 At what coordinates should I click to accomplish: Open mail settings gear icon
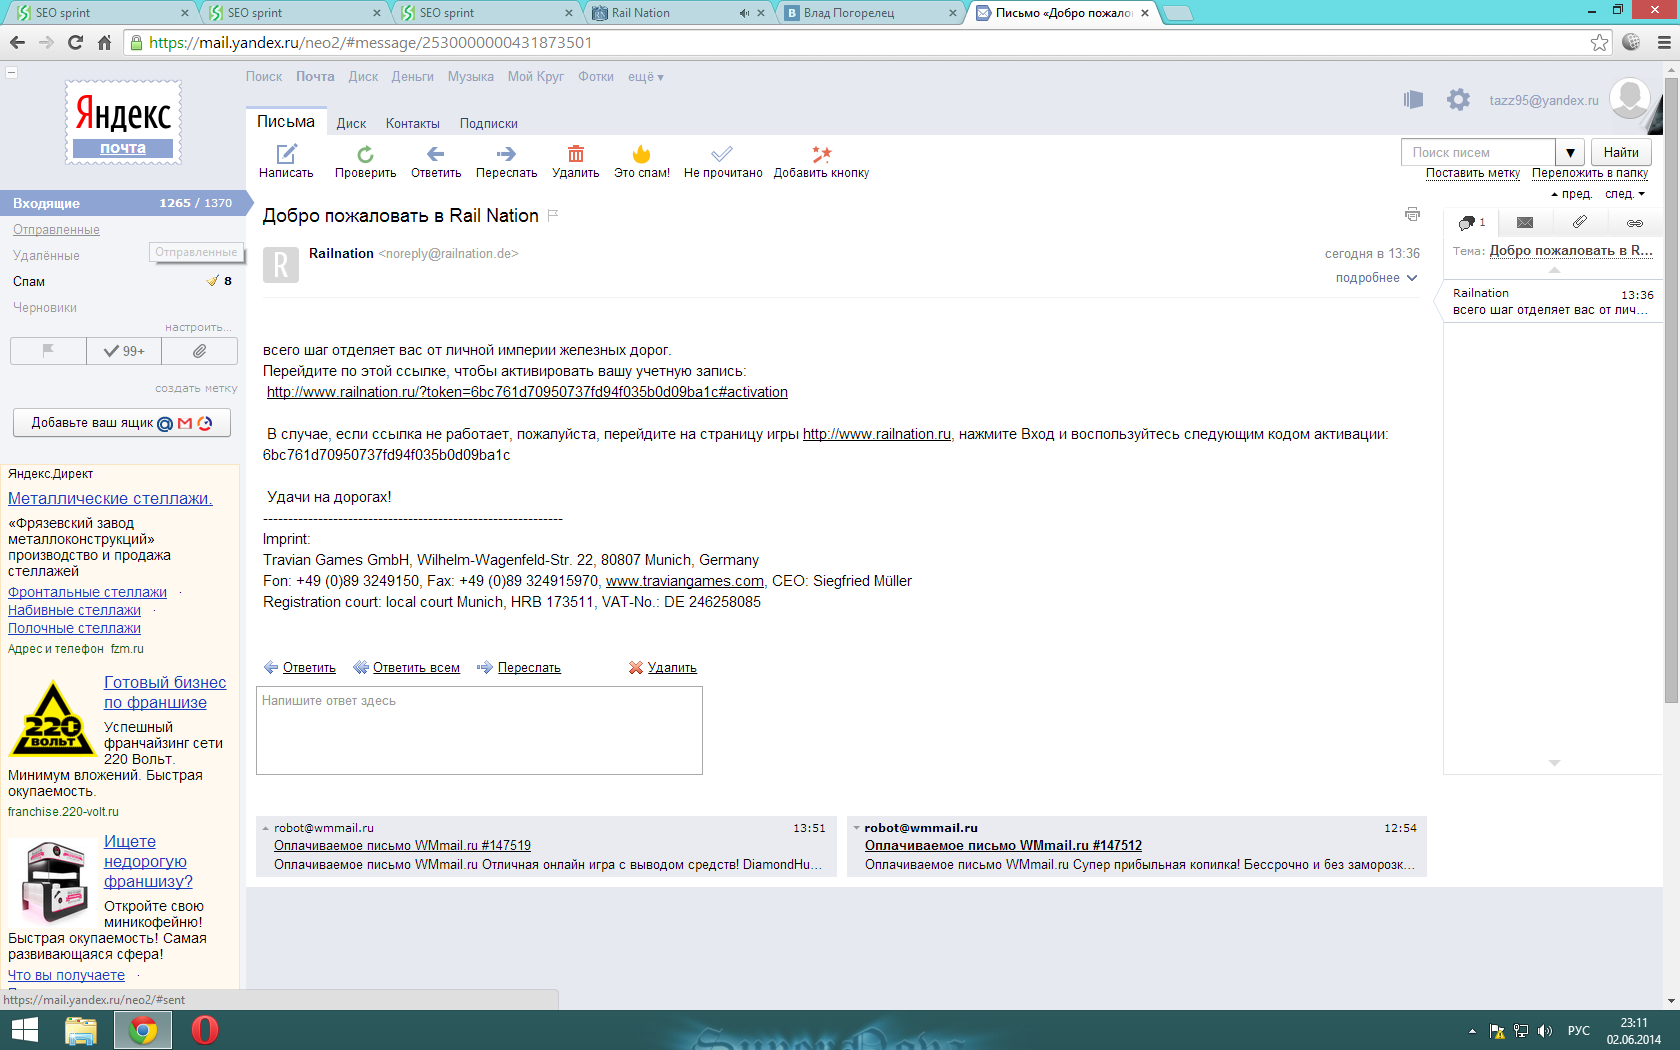[1459, 100]
